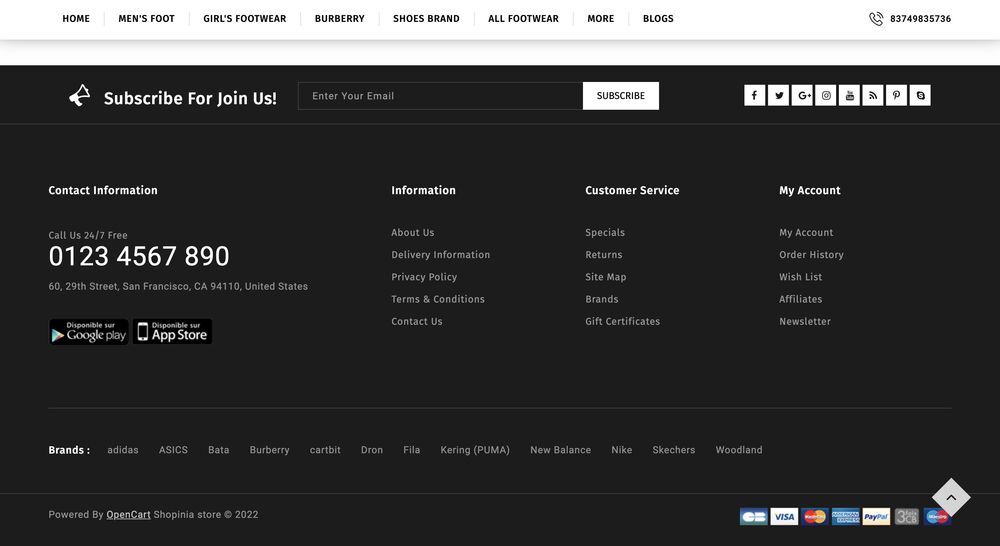Select the adidas brand link
The height and width of the screenshot is (546, 1000).
click(122, 450)
